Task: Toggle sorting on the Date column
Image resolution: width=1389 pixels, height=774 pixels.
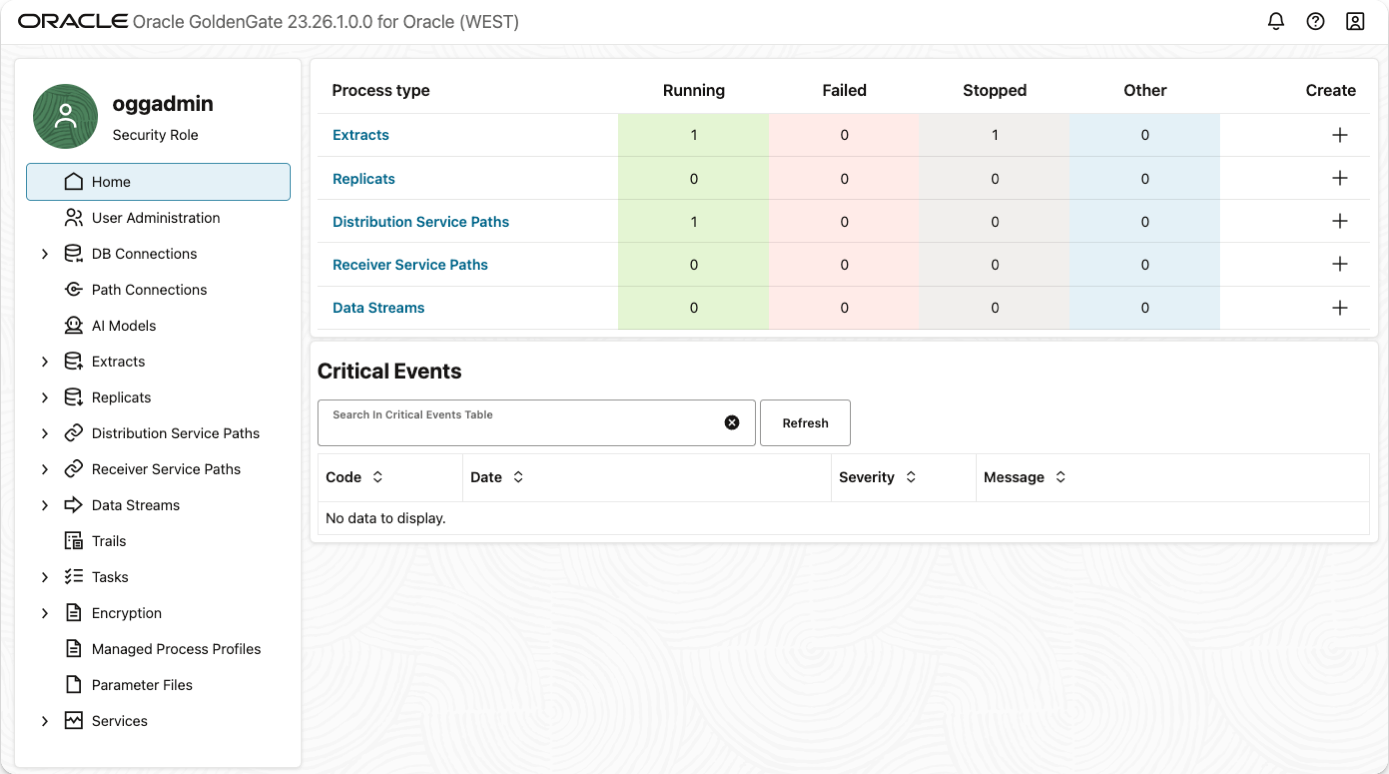Action: click(518, 477)
